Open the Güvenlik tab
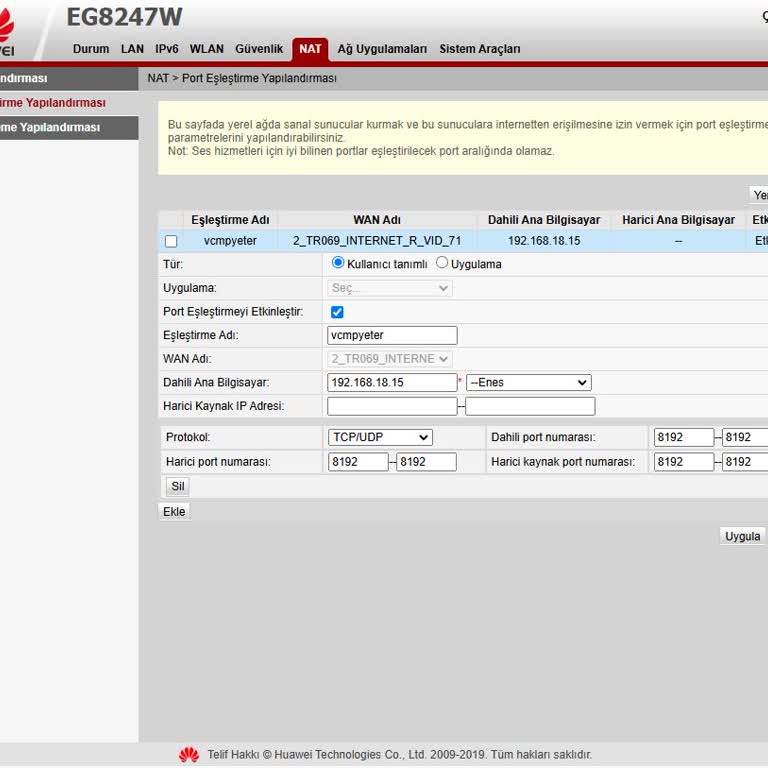Screen dimensions: 768x768 click(259, 49)
